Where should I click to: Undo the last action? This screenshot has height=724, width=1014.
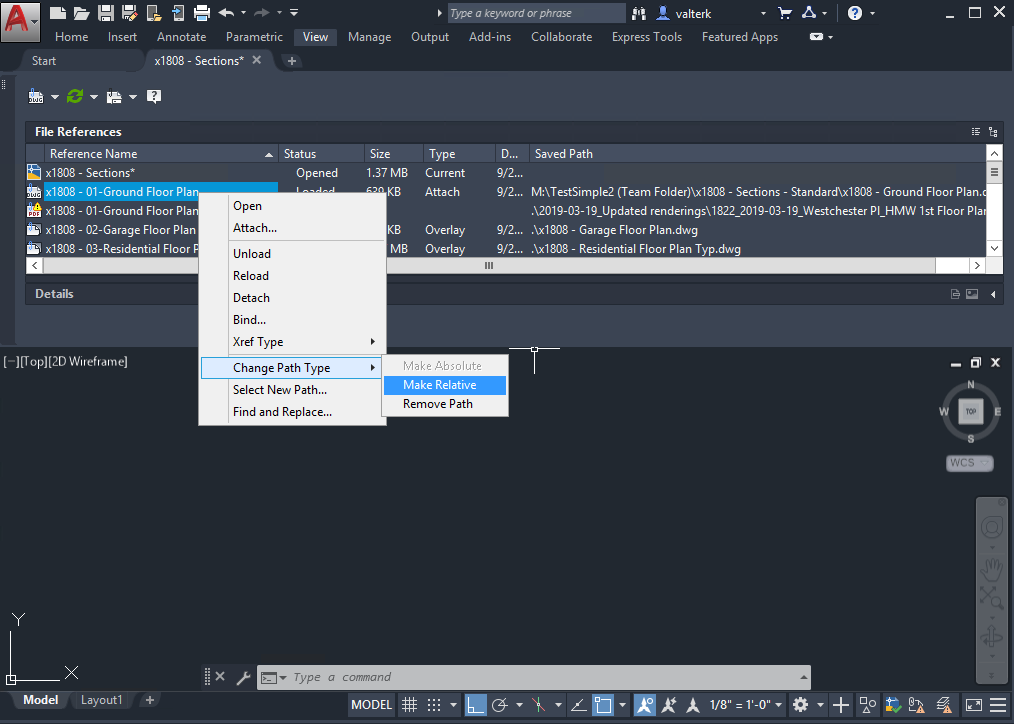[x=226, y=12]
